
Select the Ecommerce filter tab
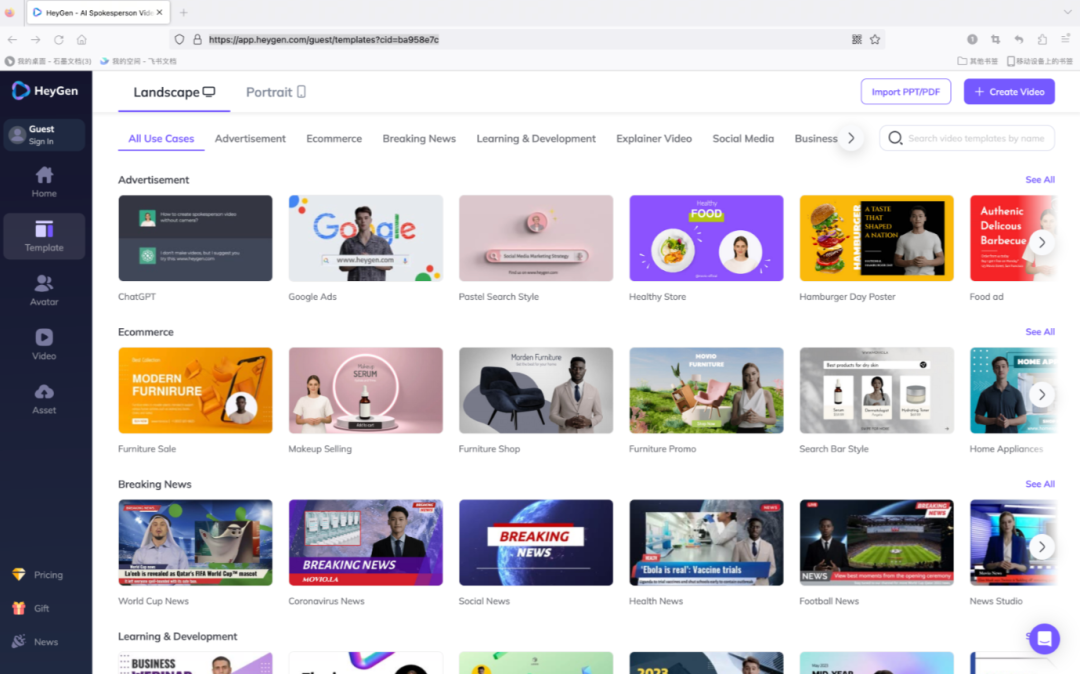[x=334, y=138]
